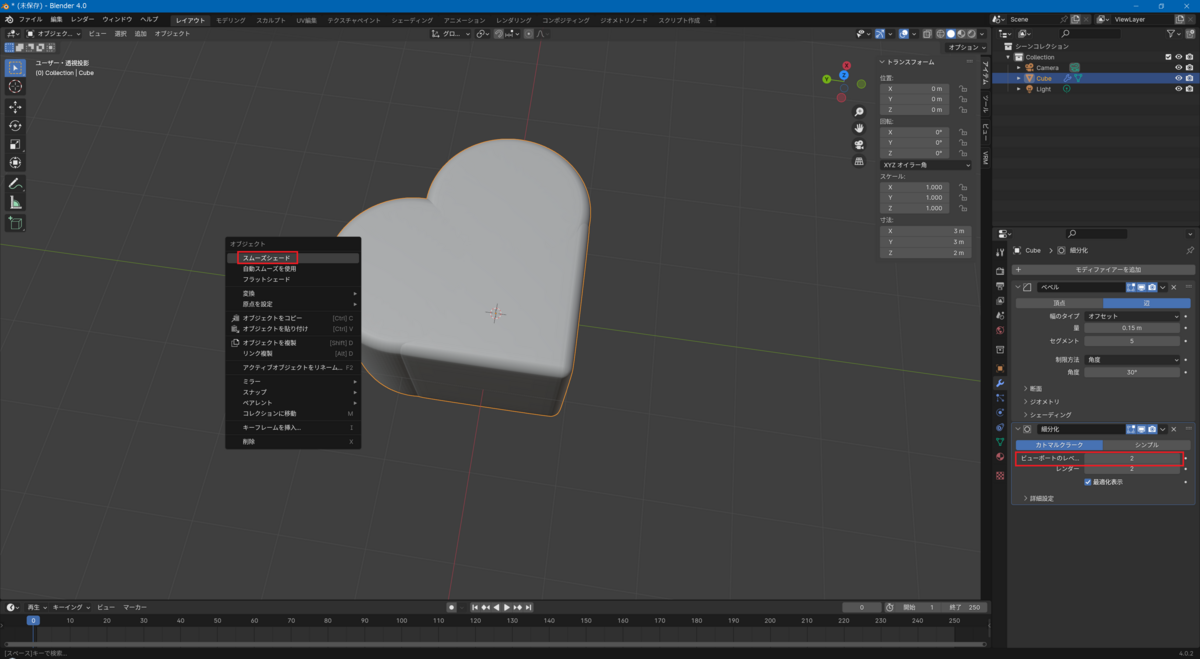The height and width of the screenshot is (659, 1200).
Task: Toggle show overlays button
Action: 902,33
